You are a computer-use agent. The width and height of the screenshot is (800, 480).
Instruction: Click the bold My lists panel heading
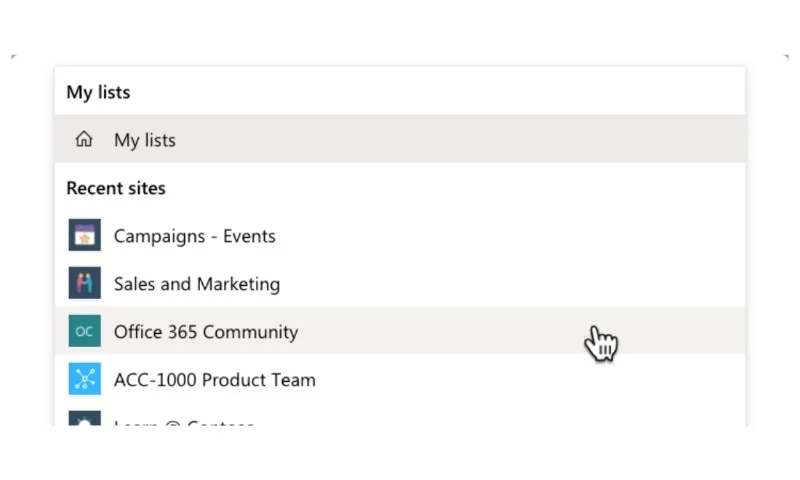click(x=98, y=92)
